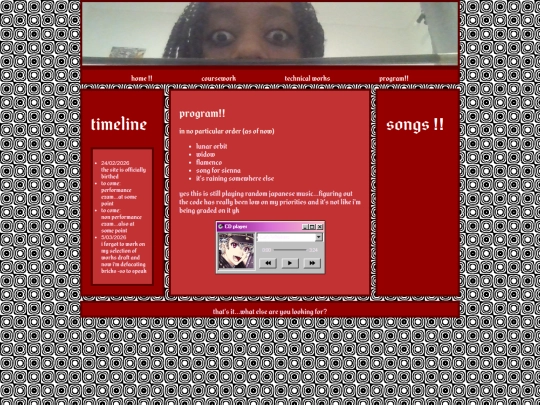Click the 'song for sienna' list item
This screenshot has width=540, height=405.
point(218,170)
